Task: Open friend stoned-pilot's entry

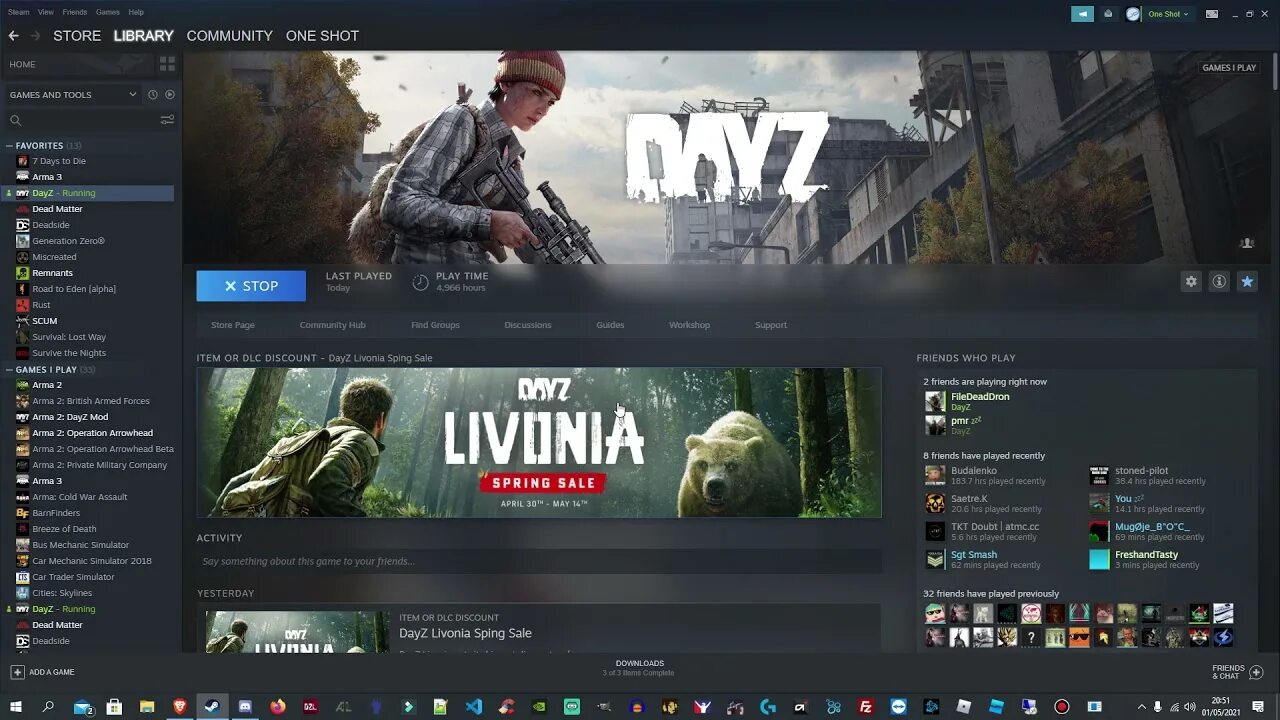Action: [1147, 475]
